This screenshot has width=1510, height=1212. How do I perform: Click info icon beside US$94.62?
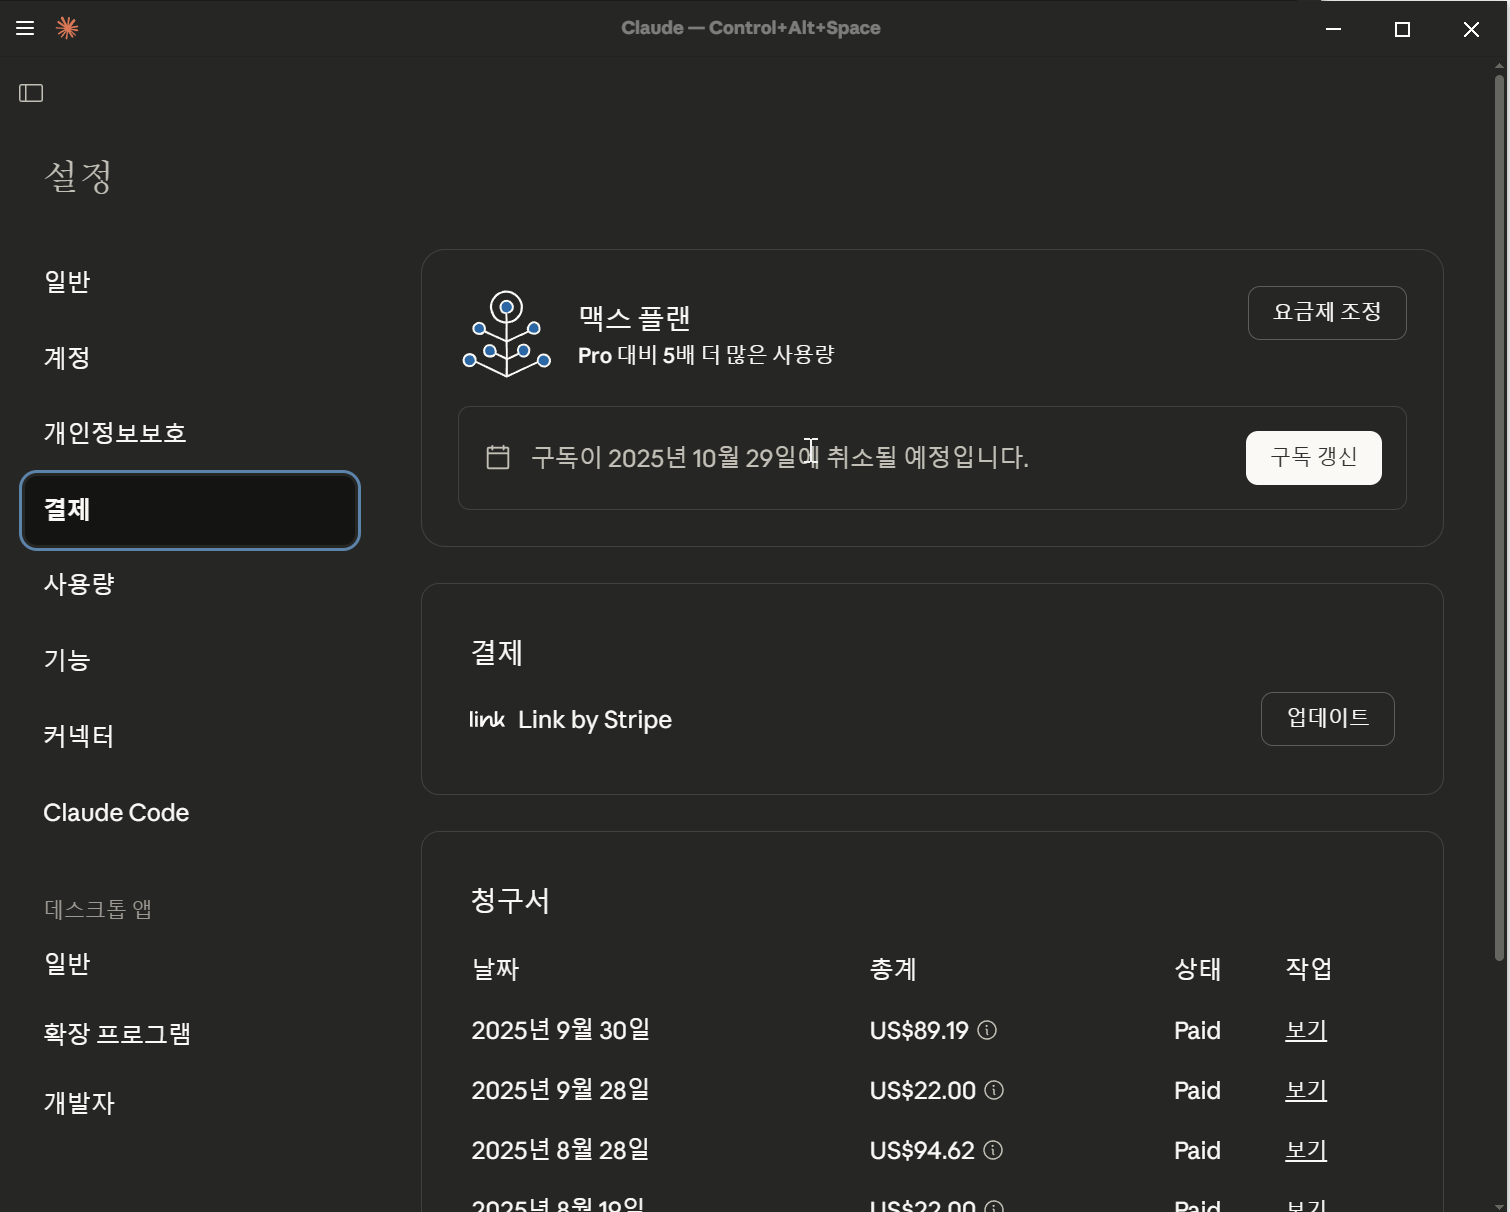[x=993, y=1150]
